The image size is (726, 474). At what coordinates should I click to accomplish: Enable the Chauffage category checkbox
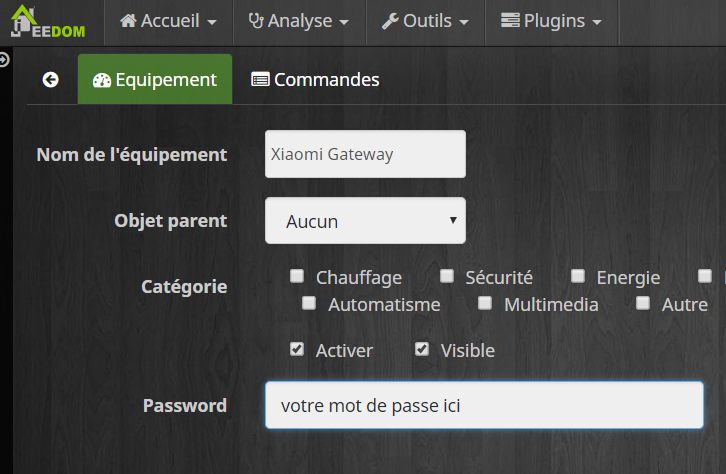pyautogui.click(x=297, y=276)
